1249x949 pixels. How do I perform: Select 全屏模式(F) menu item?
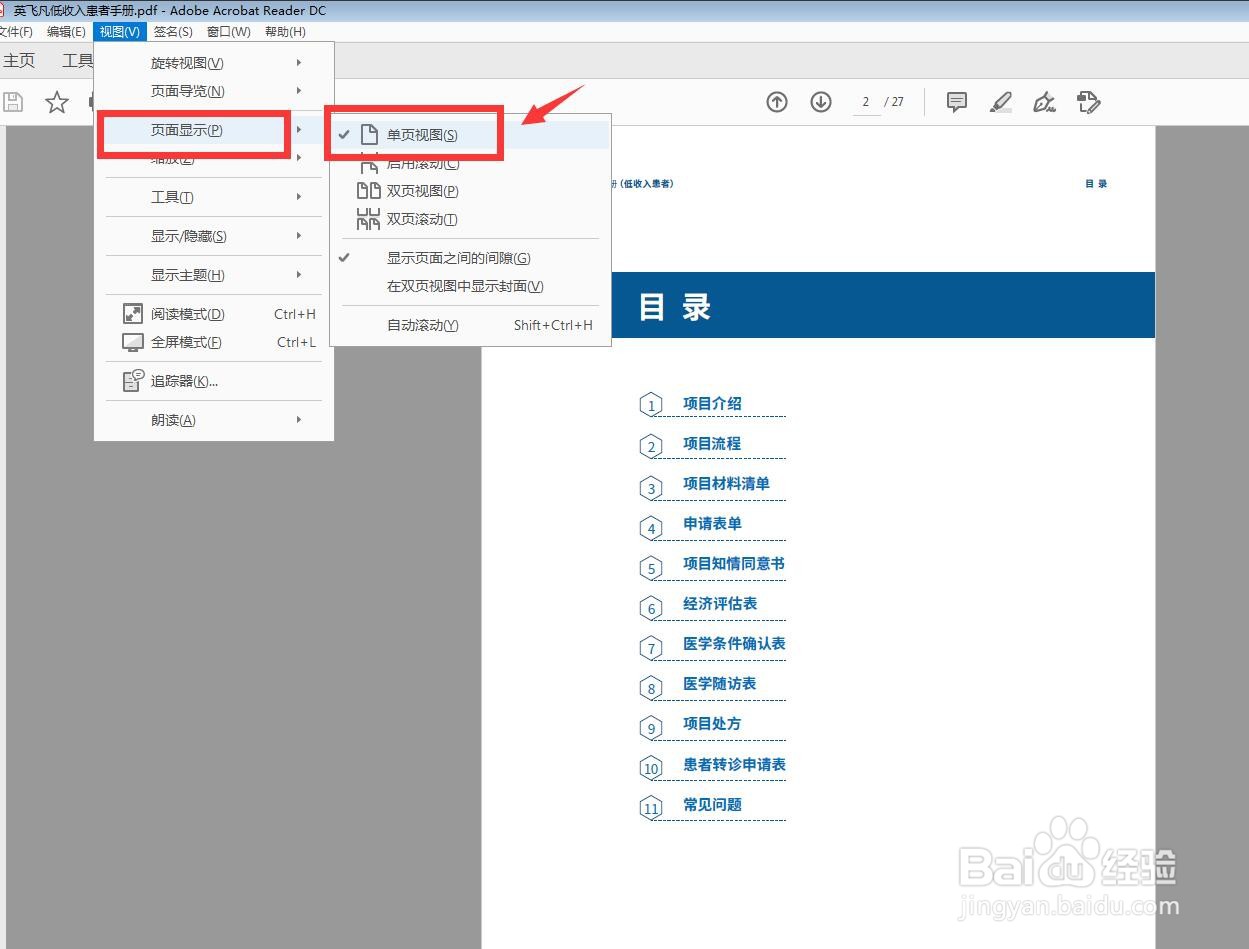point(214,342)
